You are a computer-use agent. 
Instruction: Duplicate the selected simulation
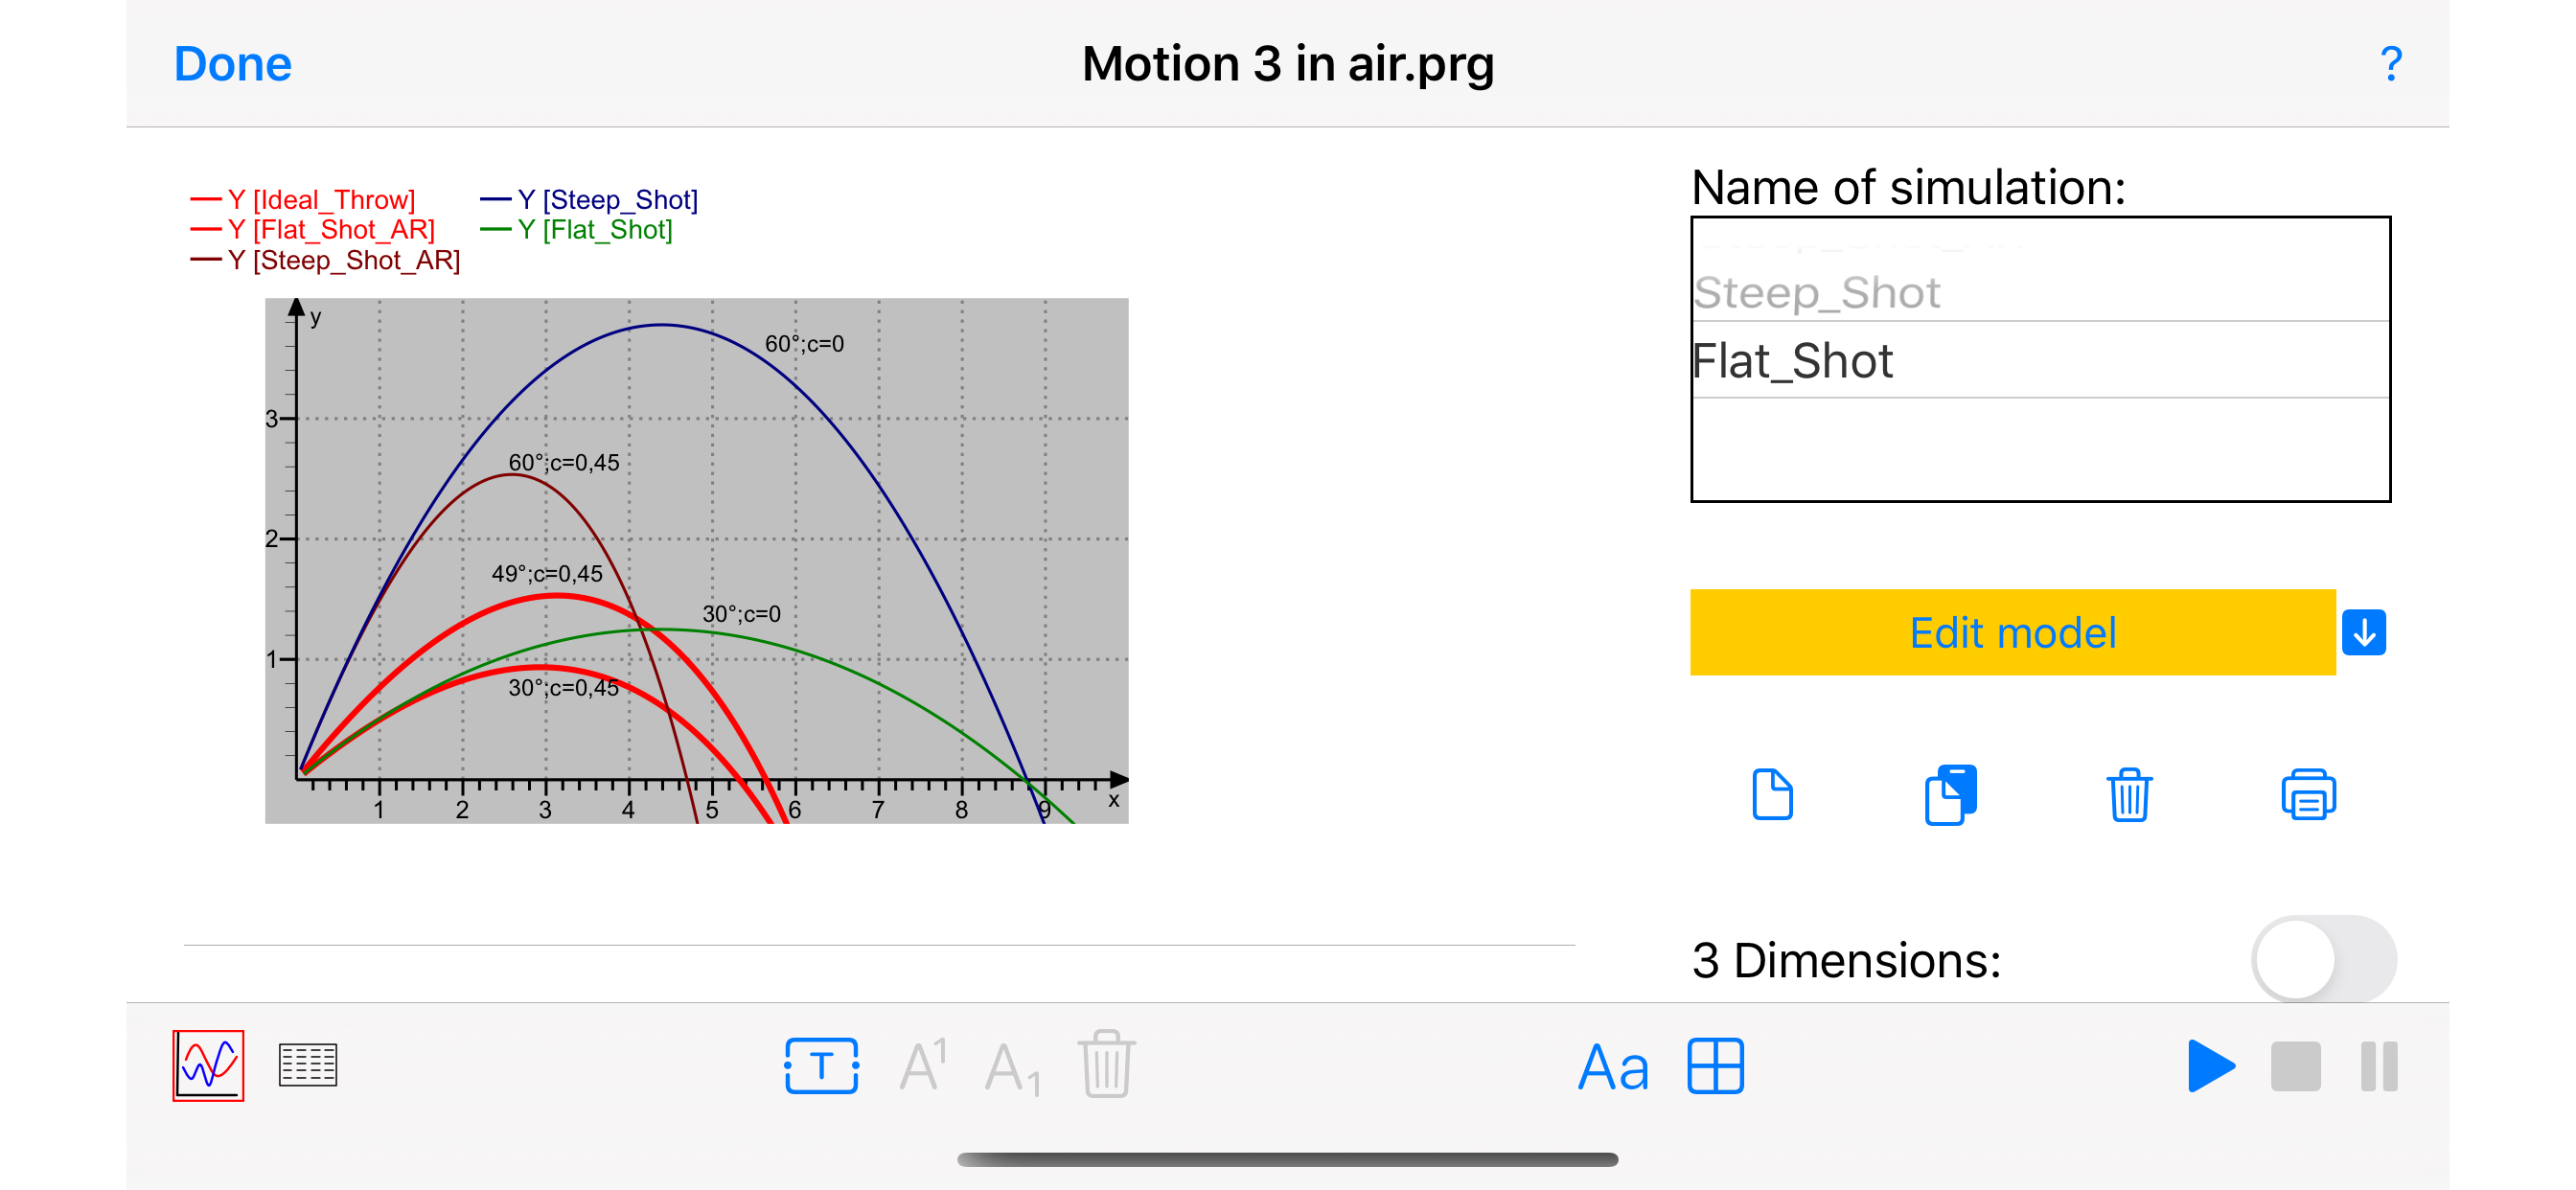1950,795
